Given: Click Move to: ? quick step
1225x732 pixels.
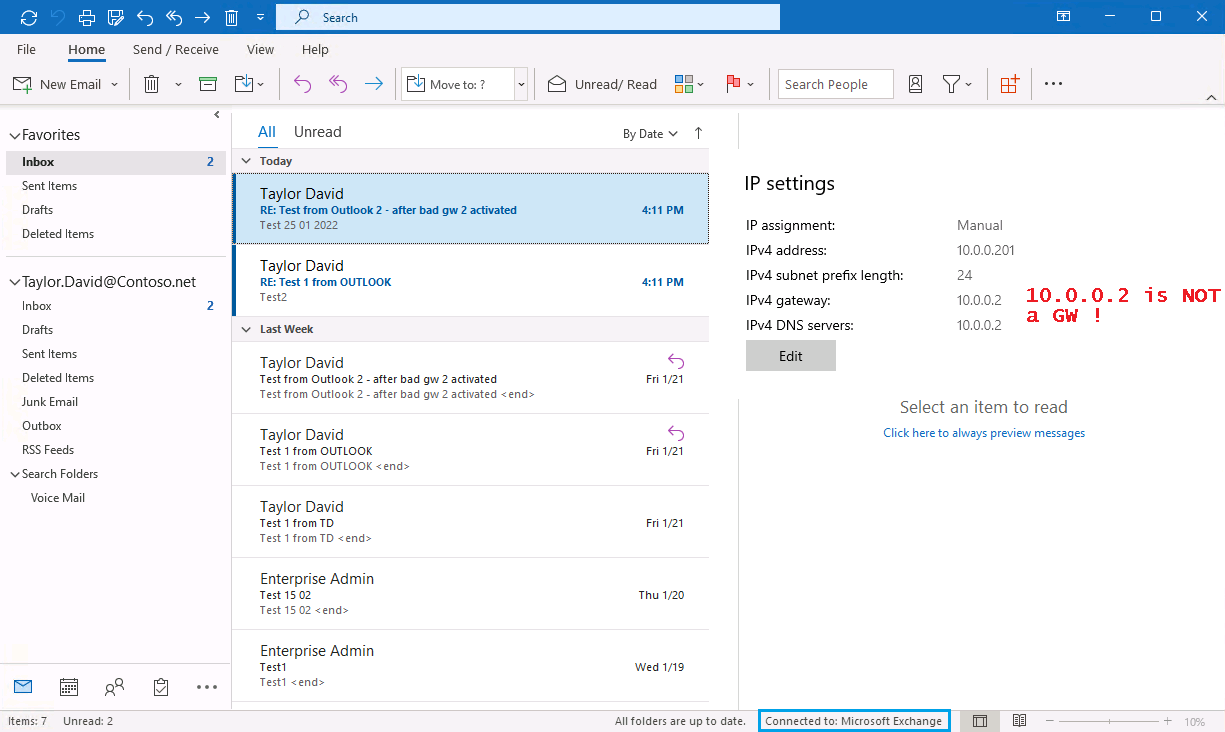Looking at the screenshot, I should click(458, 85).
